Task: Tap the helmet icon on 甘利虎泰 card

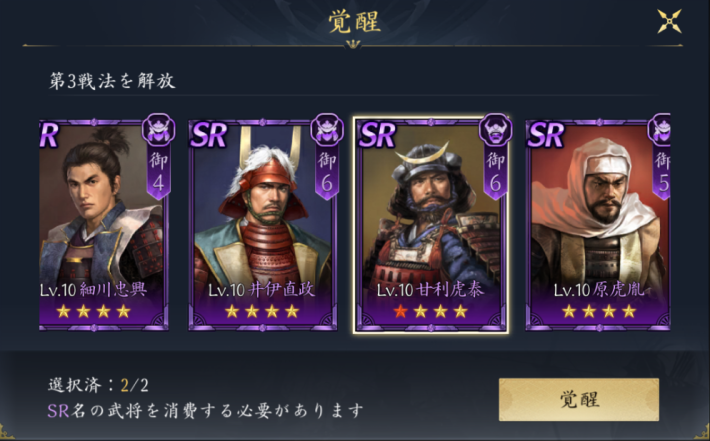Action: click(495, 130)
